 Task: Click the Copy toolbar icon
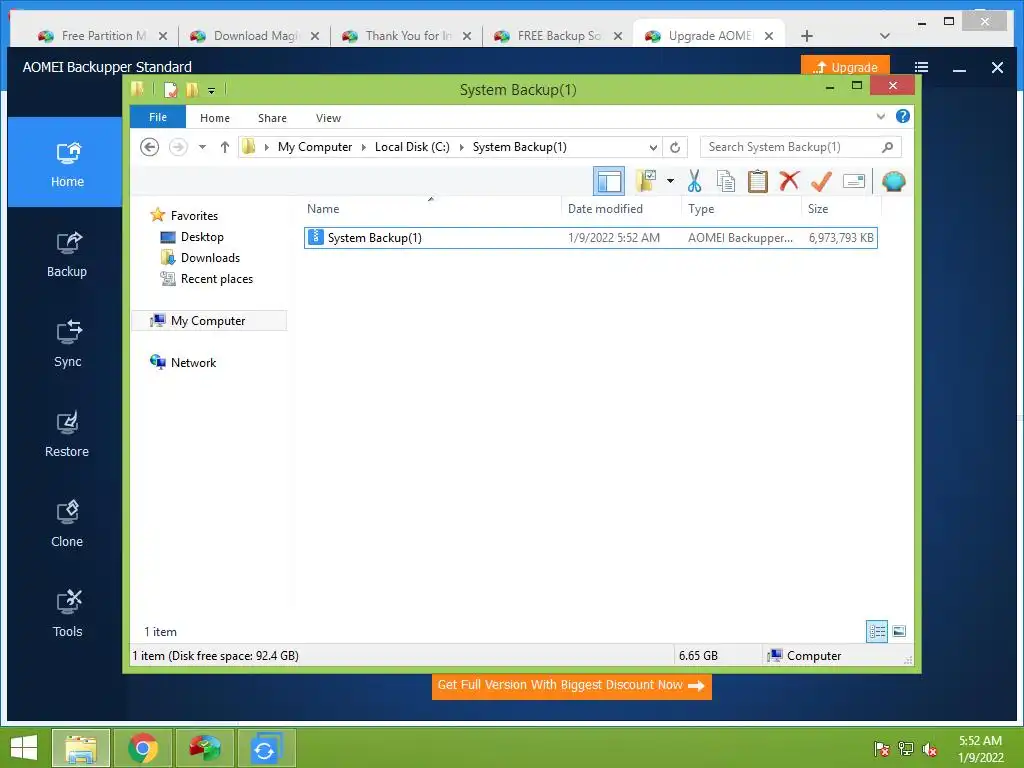pyautogui.click(x=726, y=181)
